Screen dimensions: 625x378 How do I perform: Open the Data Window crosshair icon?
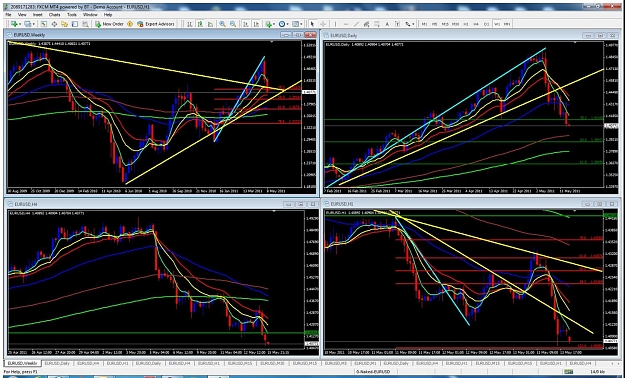click(54, 24)
